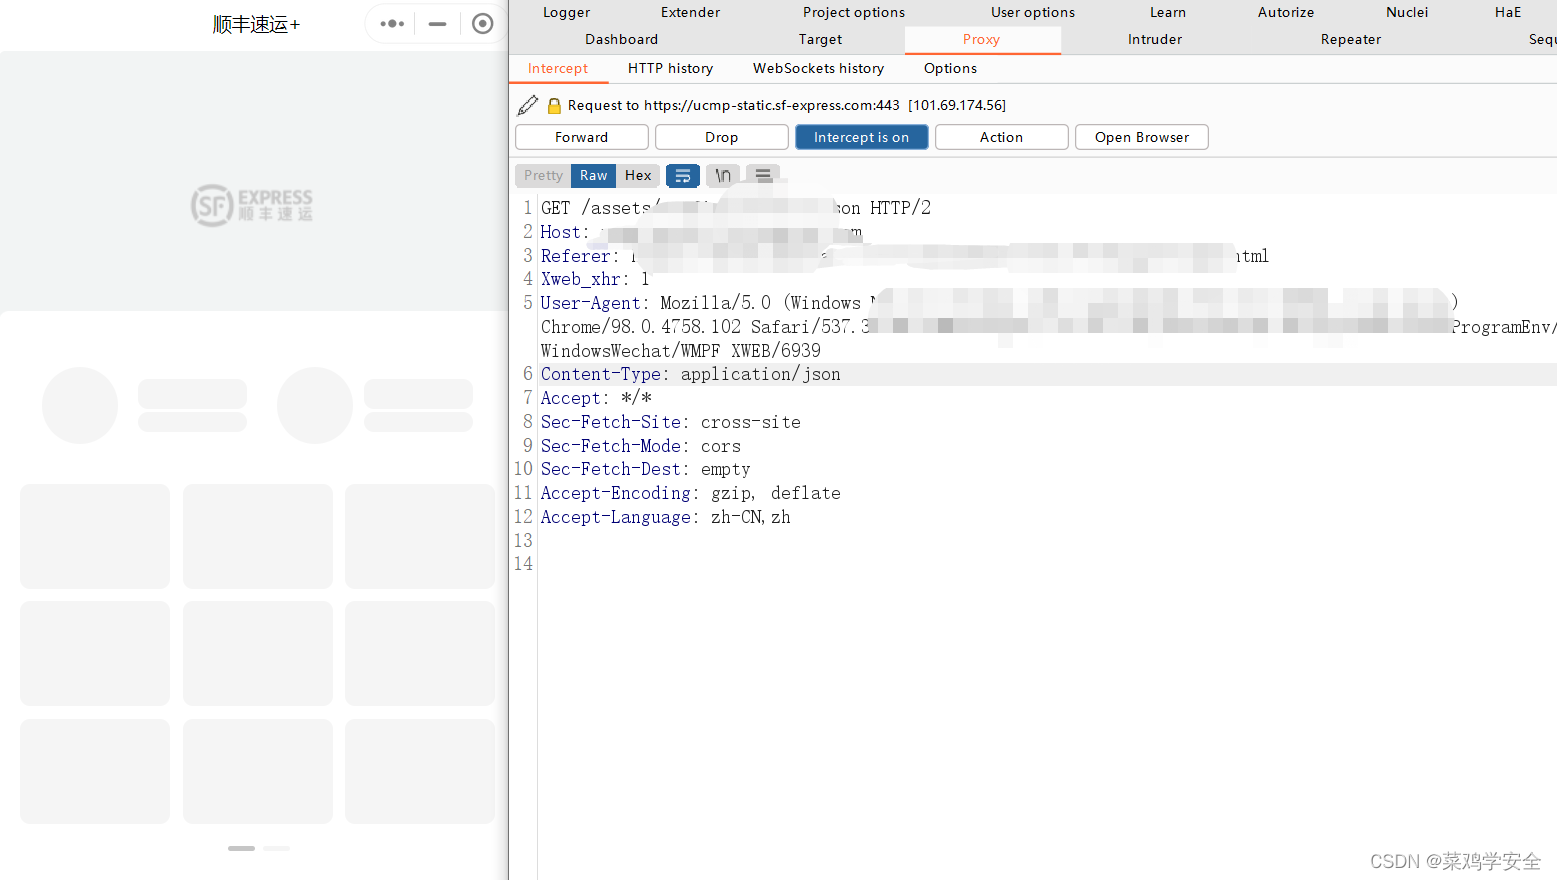Switch to Raw view

pos(594,176)
